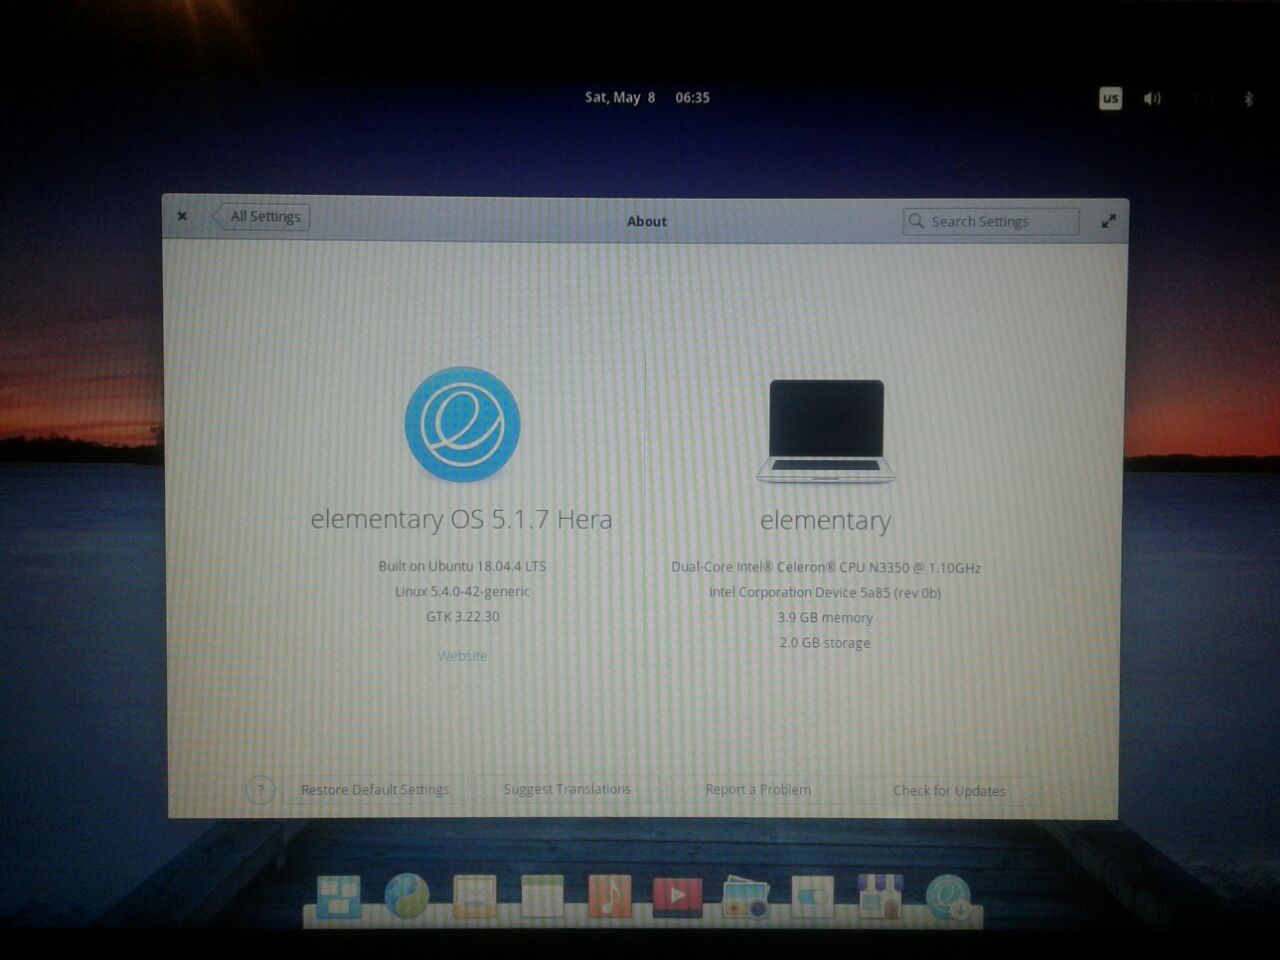The height and width of the screenshot is (960, 1280).
Task: Click the help question mark icon
Action: point(260,790)
